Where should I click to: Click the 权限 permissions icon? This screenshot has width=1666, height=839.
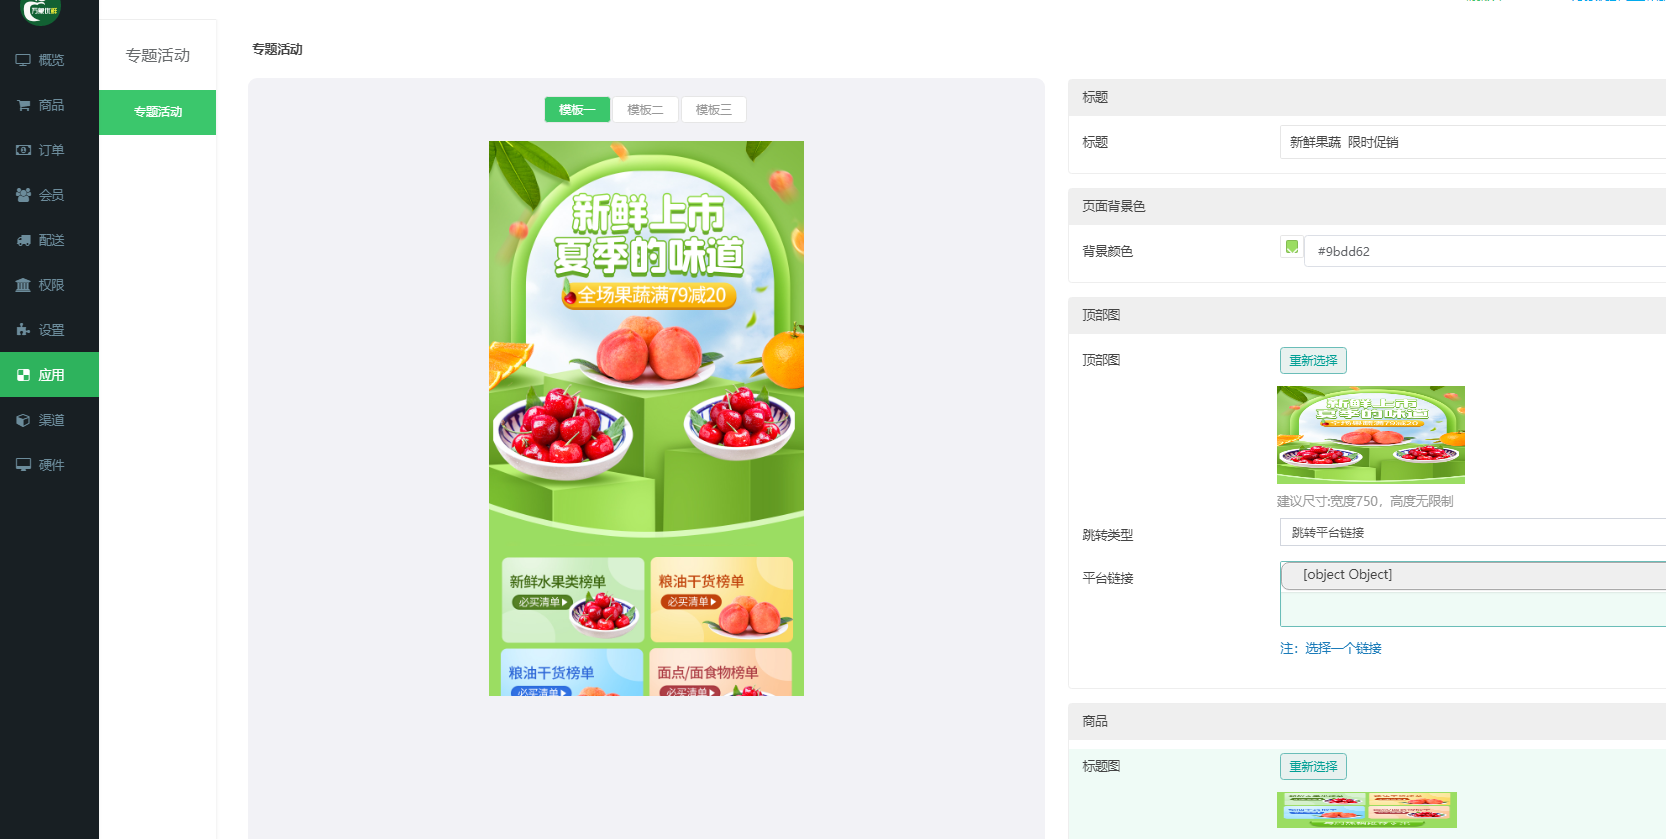[x=23, y=285]
